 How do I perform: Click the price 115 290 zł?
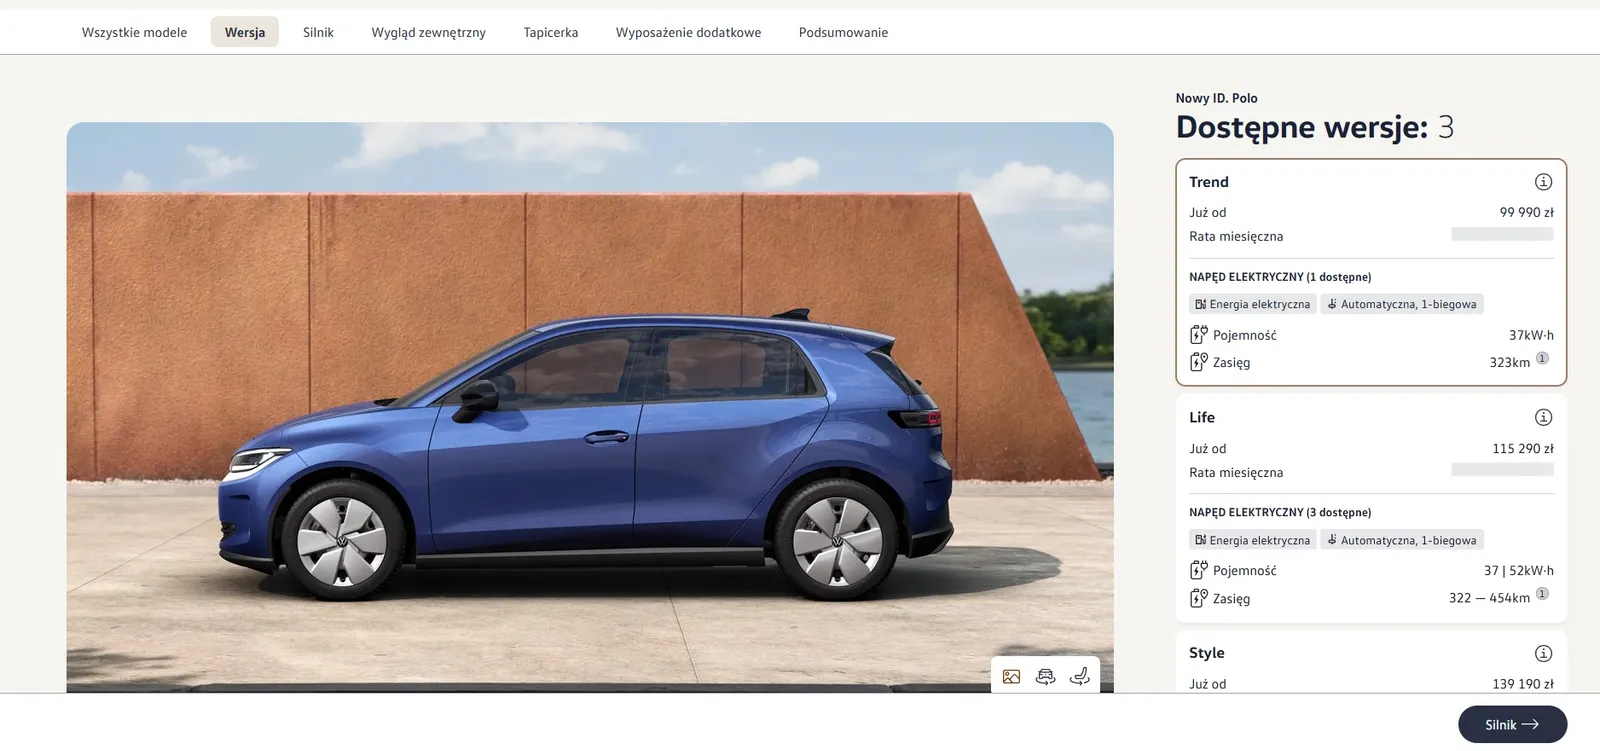tap(1523, 448)
